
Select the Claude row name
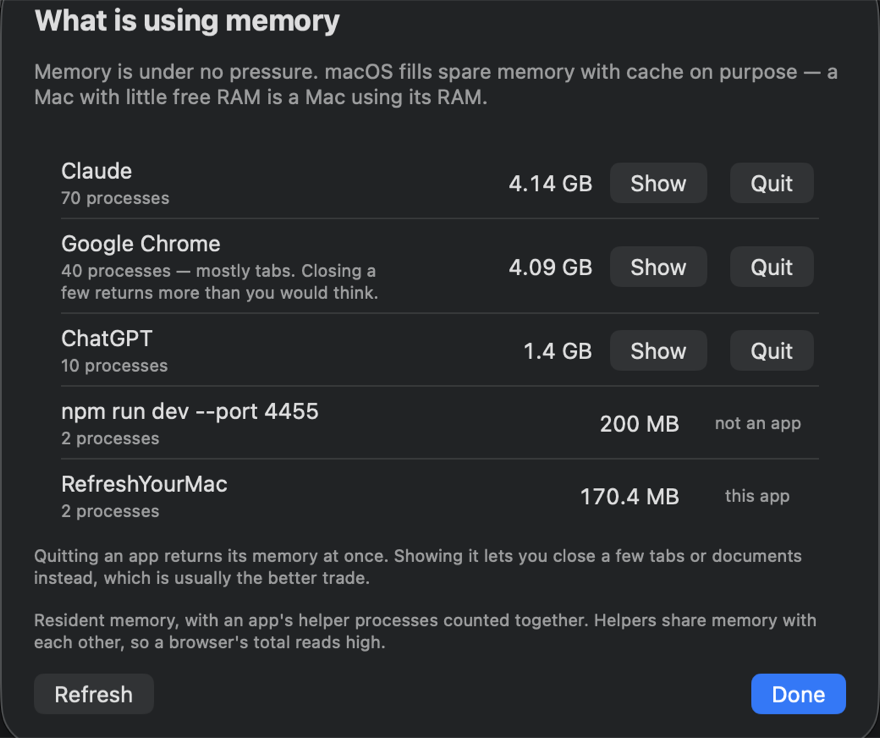pos(97,171)
